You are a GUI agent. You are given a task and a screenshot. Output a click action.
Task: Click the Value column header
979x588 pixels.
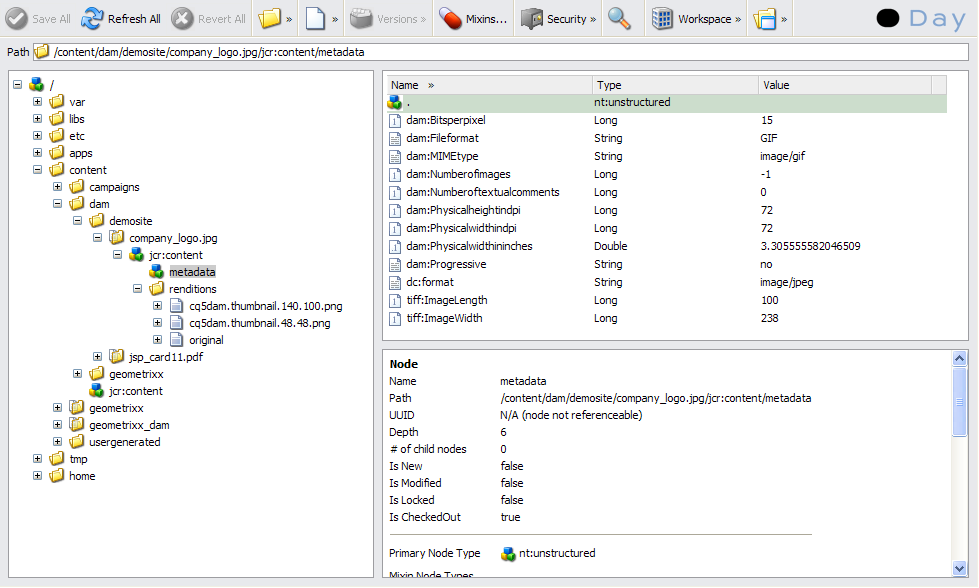tap(845, 85)
